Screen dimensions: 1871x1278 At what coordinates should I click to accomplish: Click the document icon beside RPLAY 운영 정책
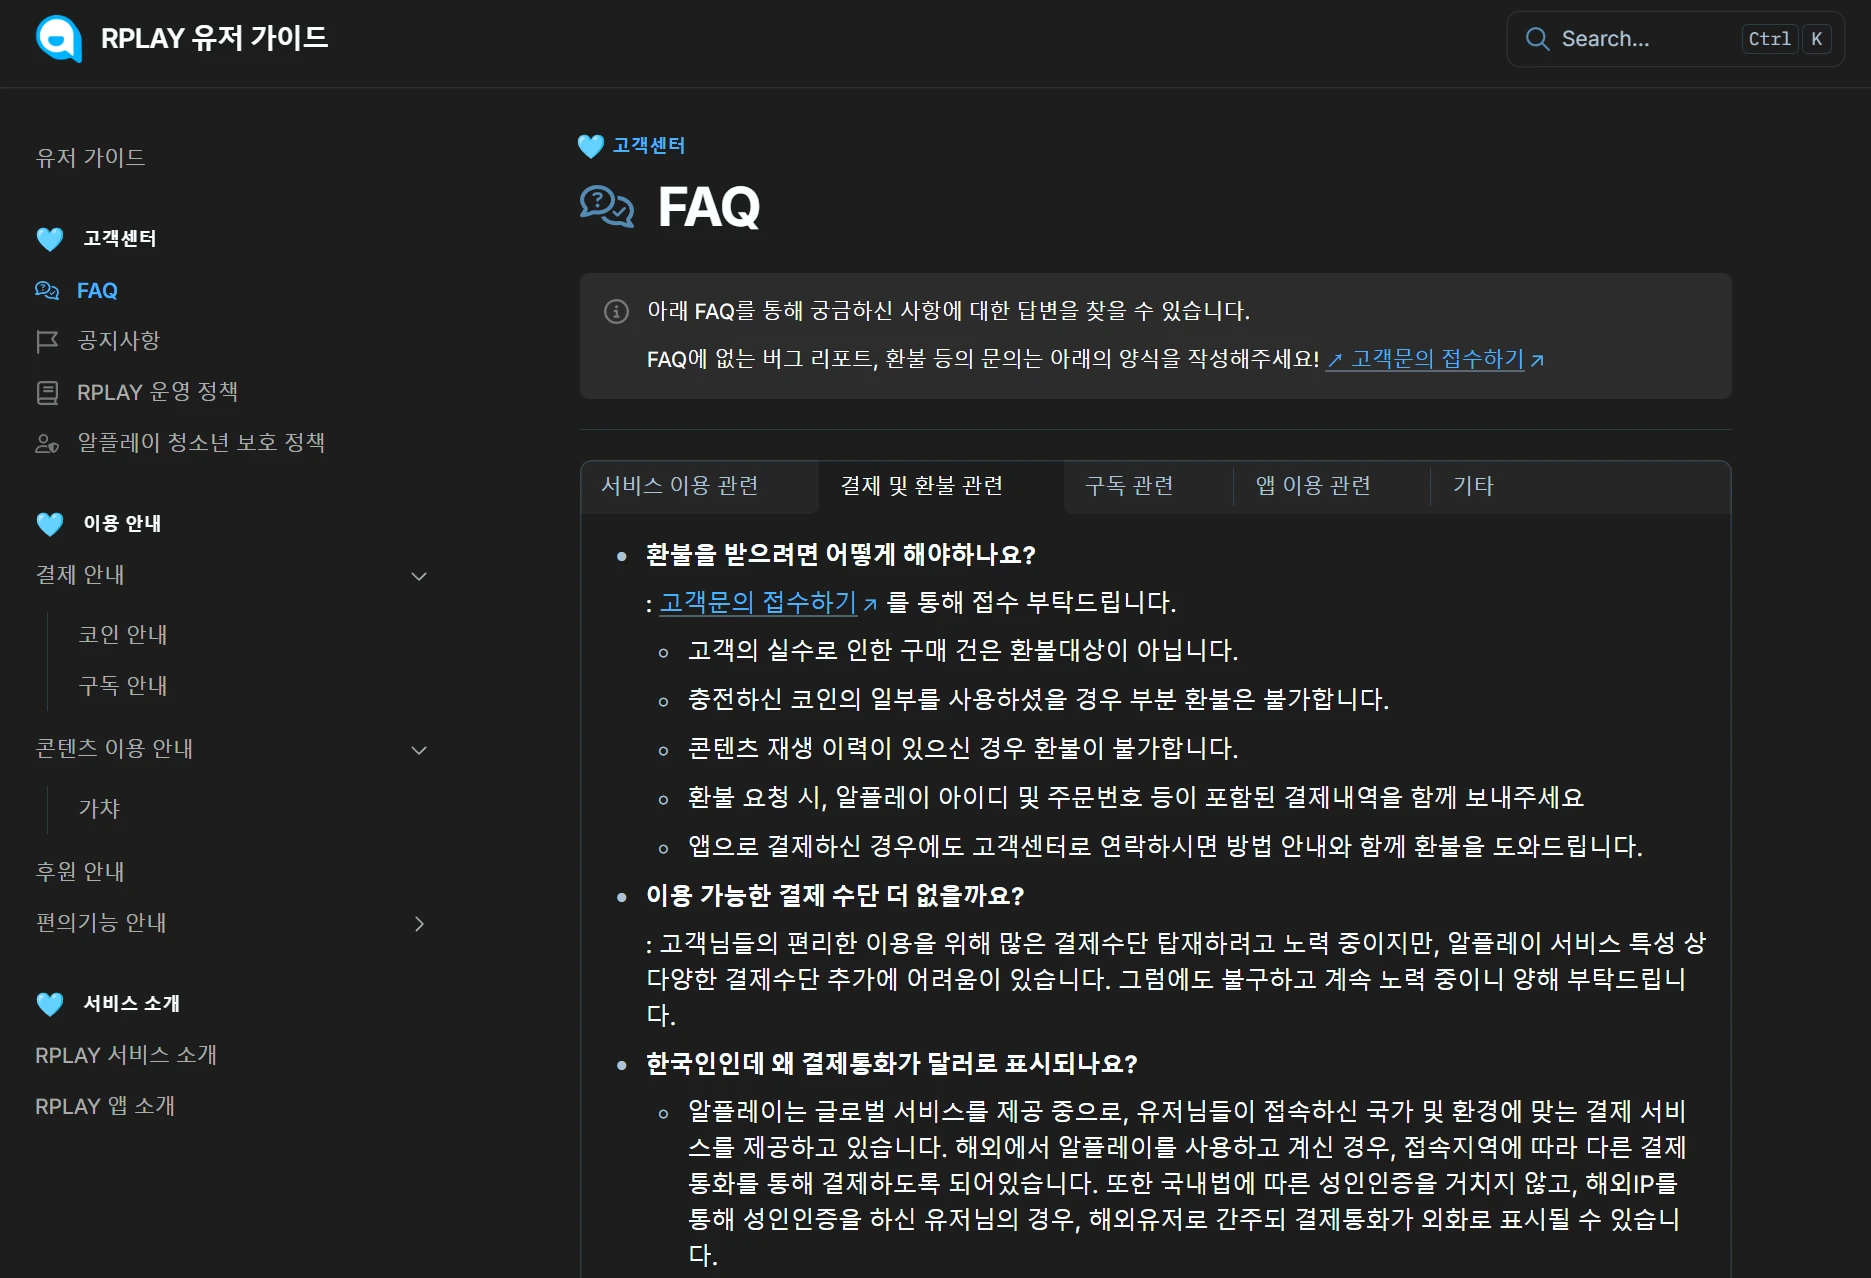pos(47,392)
